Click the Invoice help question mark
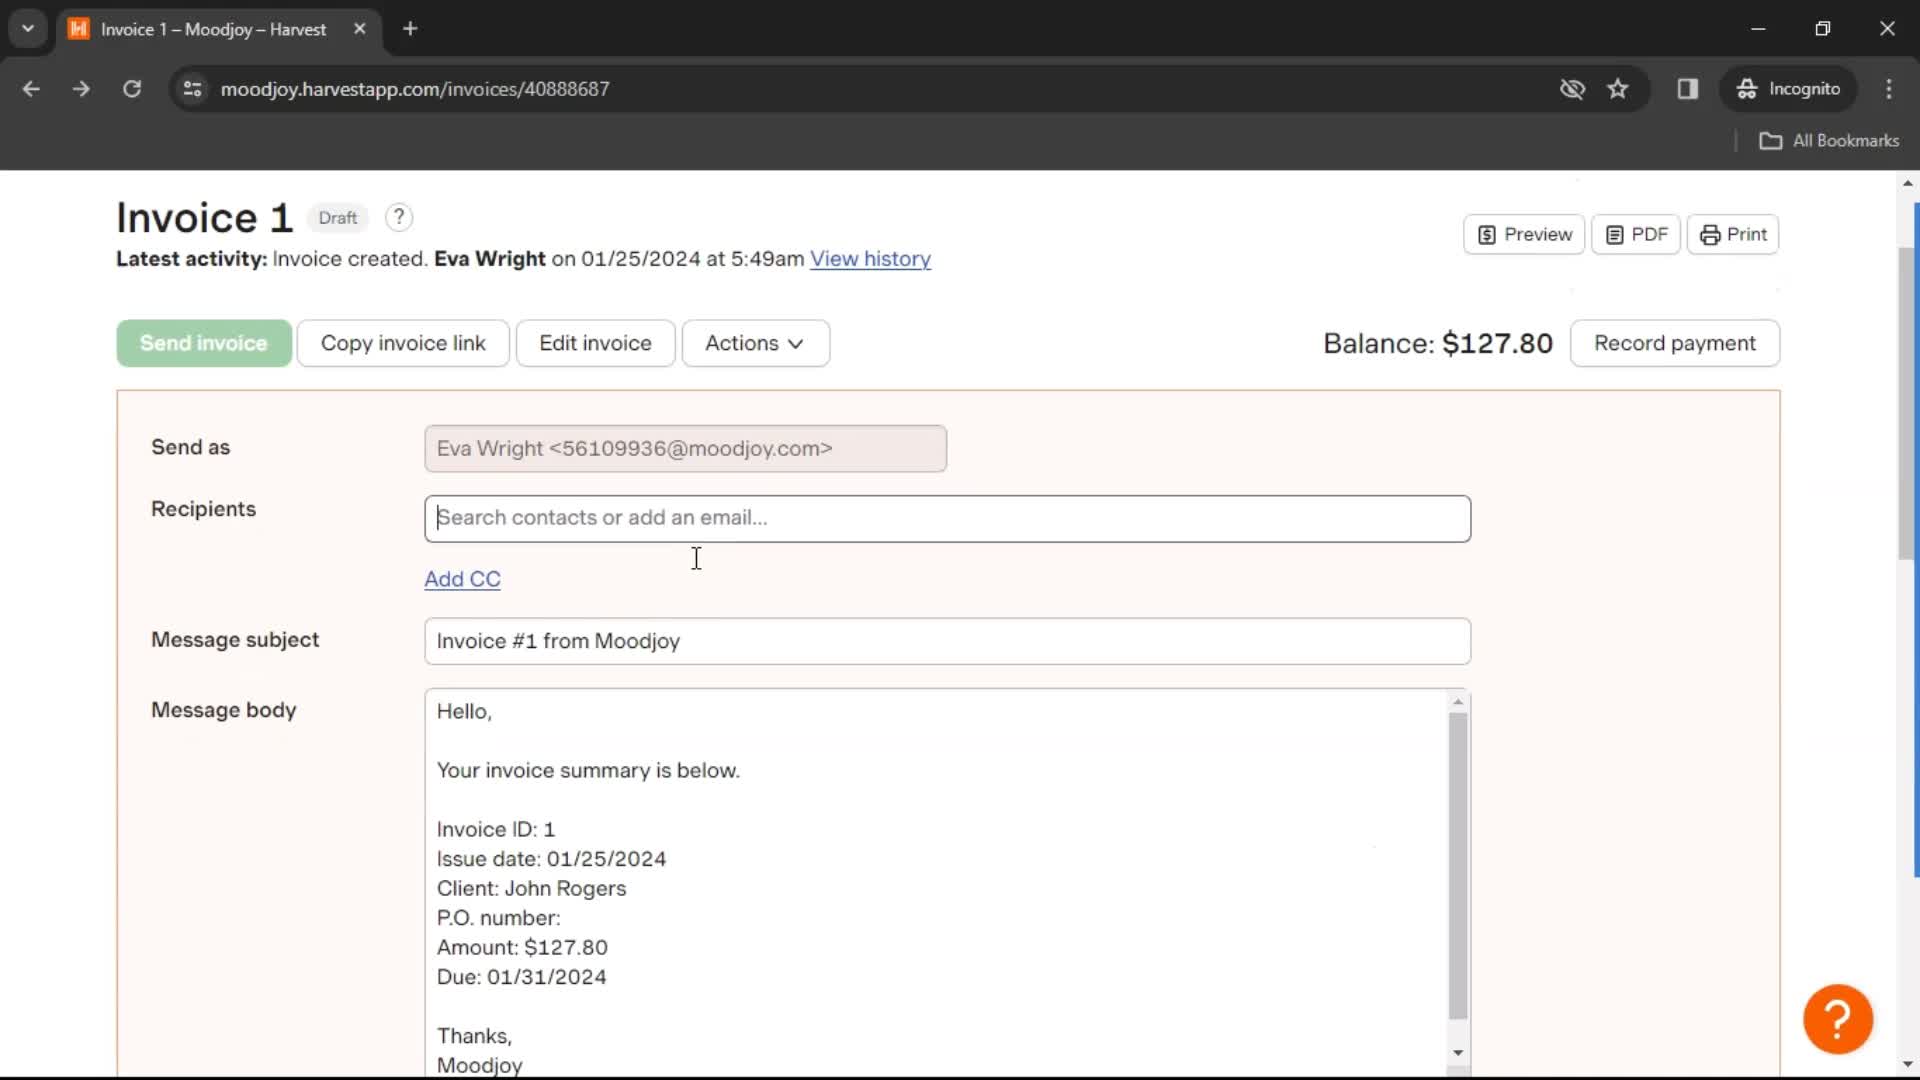Image resolution: width=1920 pixels, height=1080 pixels. [x=398, y=216]
